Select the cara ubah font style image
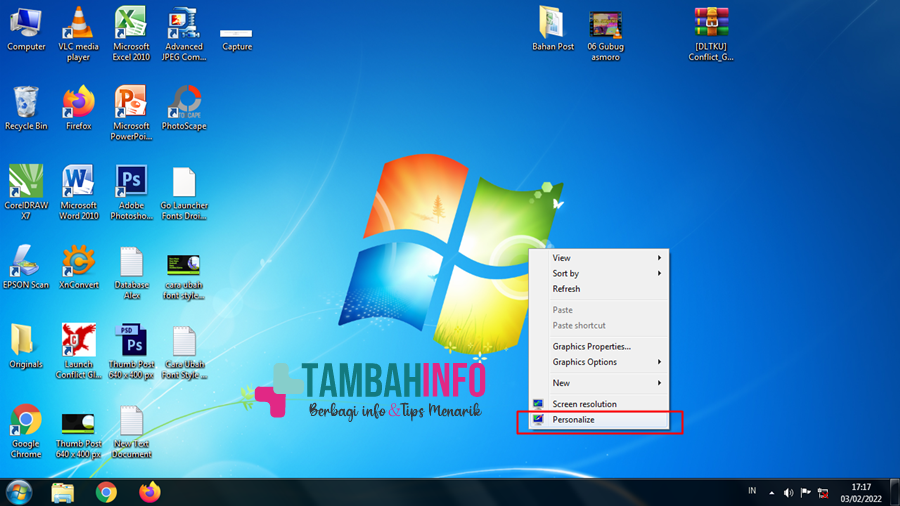Viewport: 900px width, 506px height. click(x=184, y=278)
